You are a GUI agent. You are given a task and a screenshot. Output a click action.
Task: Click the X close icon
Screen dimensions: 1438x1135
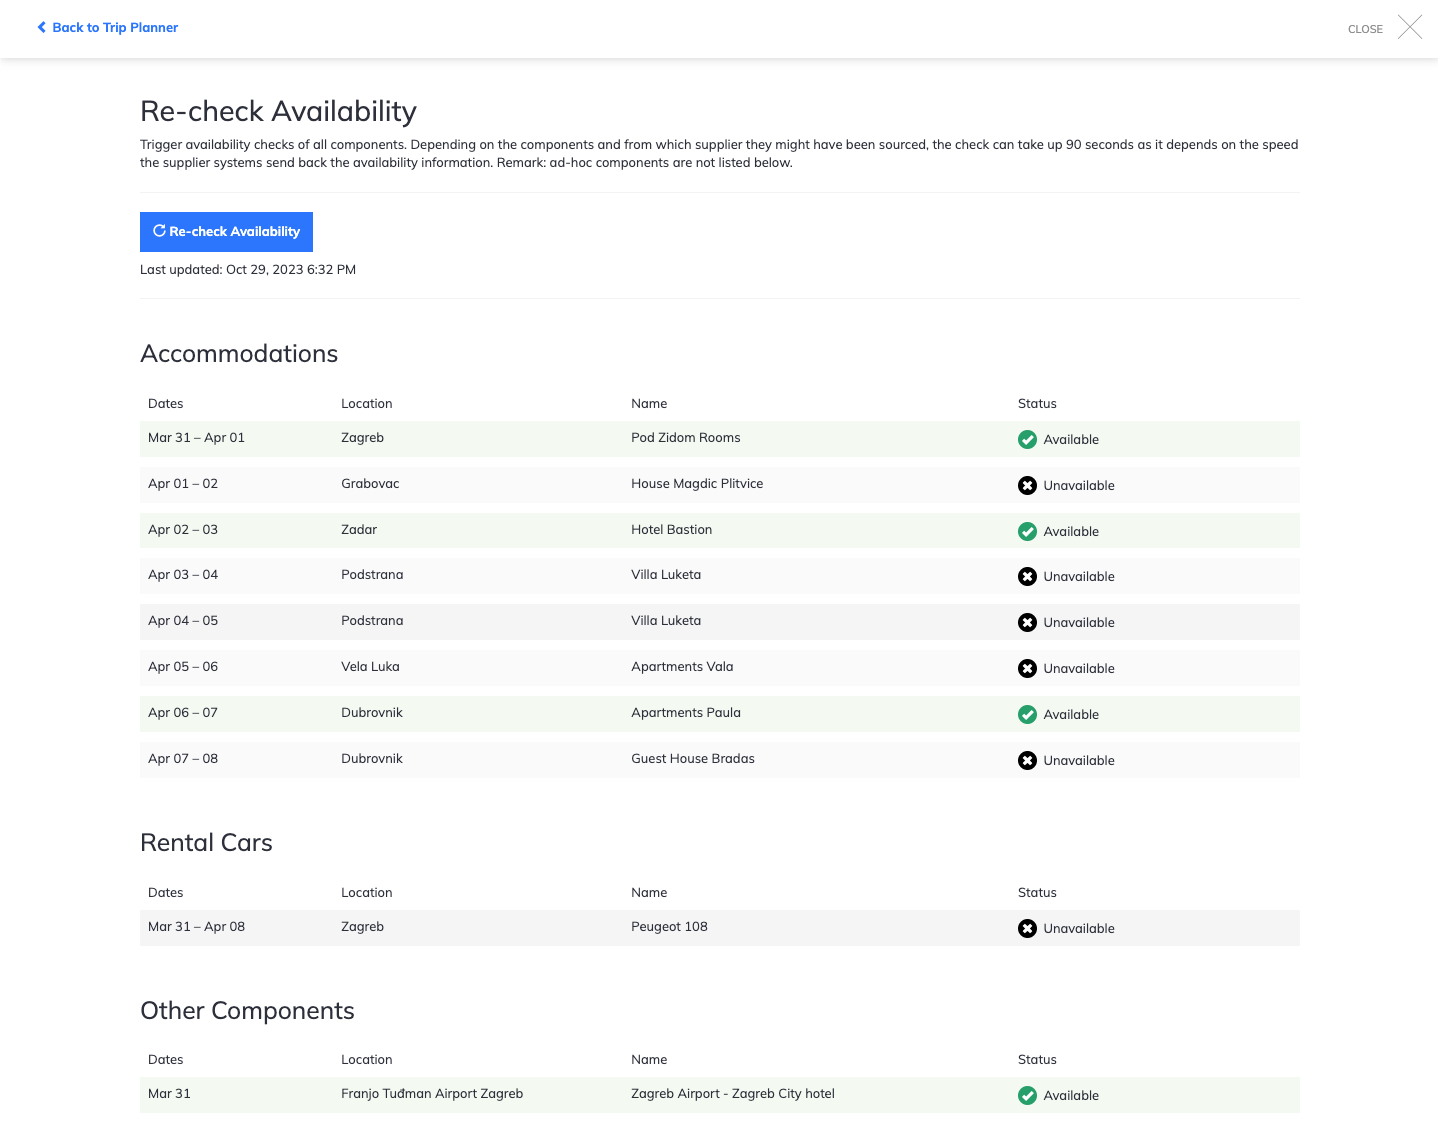point(1410,27)
